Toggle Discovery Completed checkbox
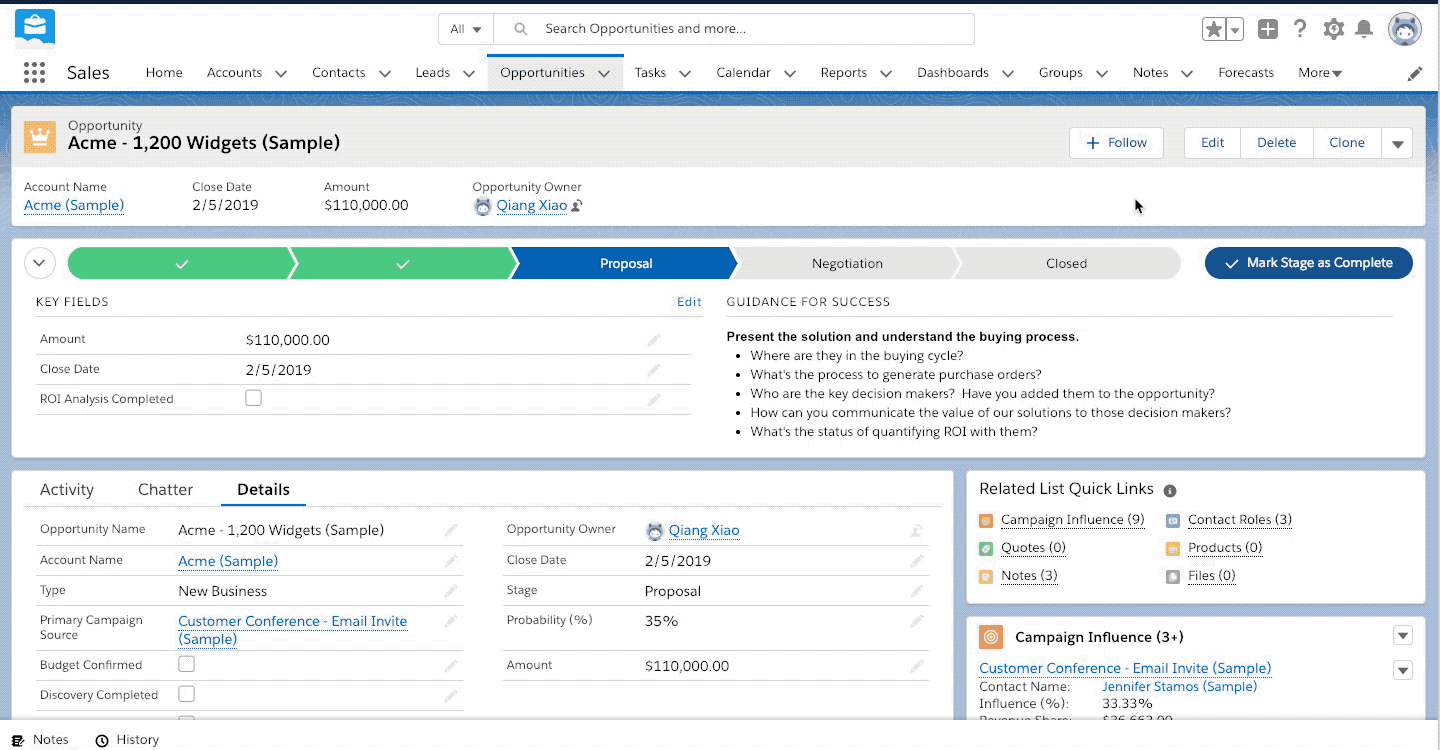This screenshot has width=1440, height=750. point(187,694)
